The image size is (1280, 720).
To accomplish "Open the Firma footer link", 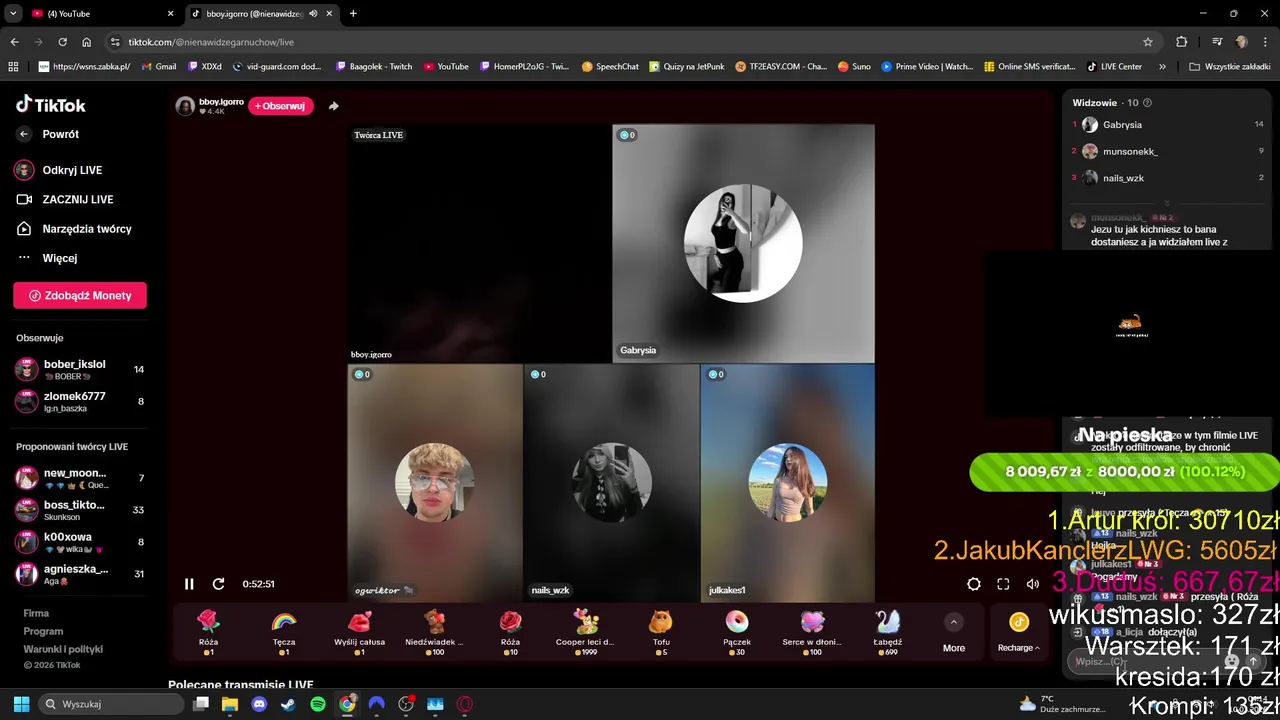I will 36,613.
